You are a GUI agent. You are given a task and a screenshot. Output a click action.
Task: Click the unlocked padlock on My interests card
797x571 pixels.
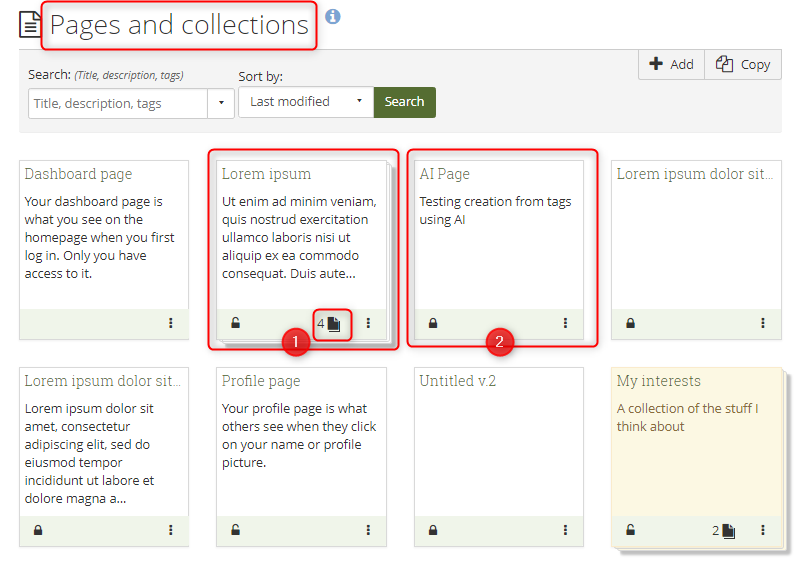click(x=630, y=530)
